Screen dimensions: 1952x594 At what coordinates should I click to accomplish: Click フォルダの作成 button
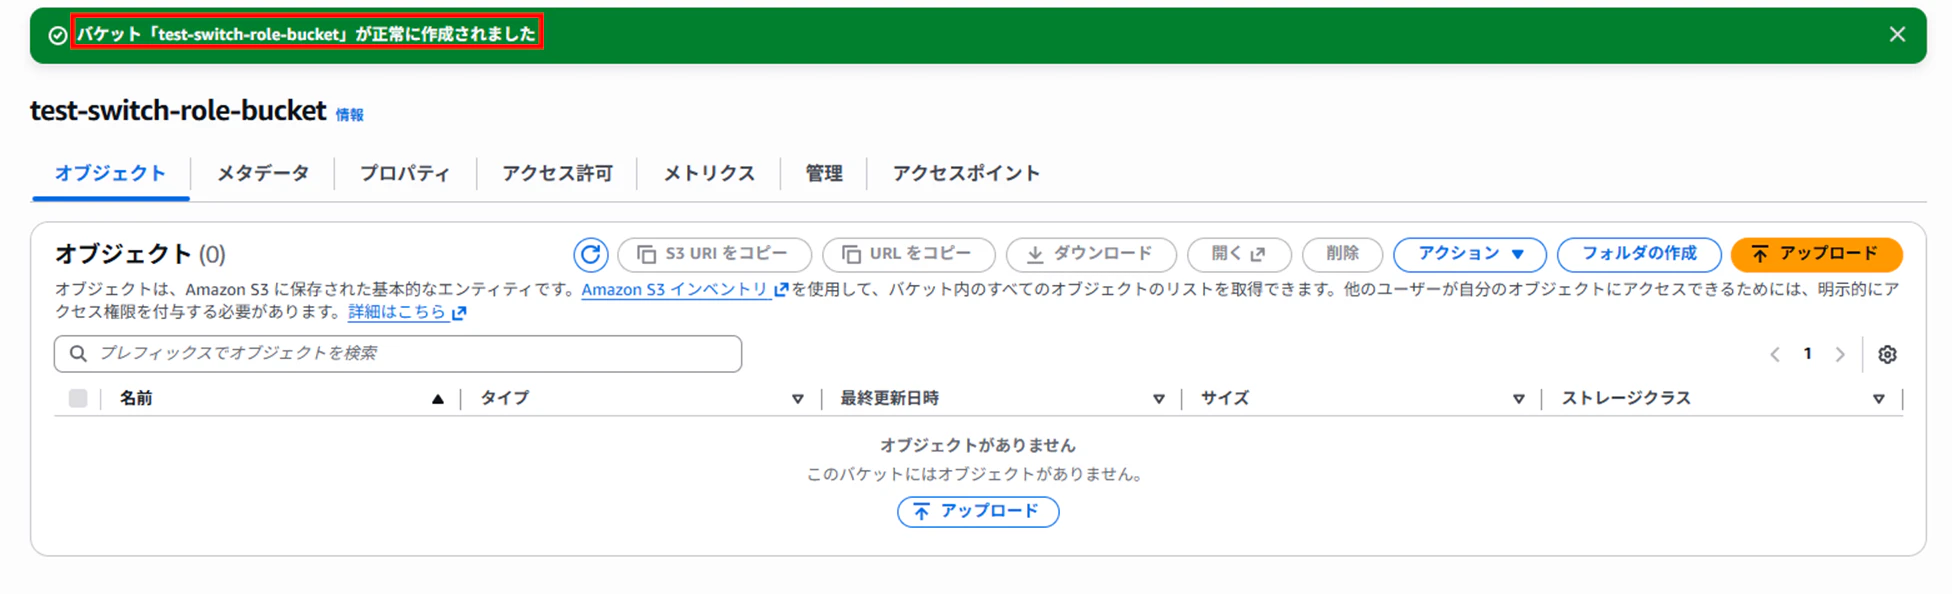(x=1639, y=255)
